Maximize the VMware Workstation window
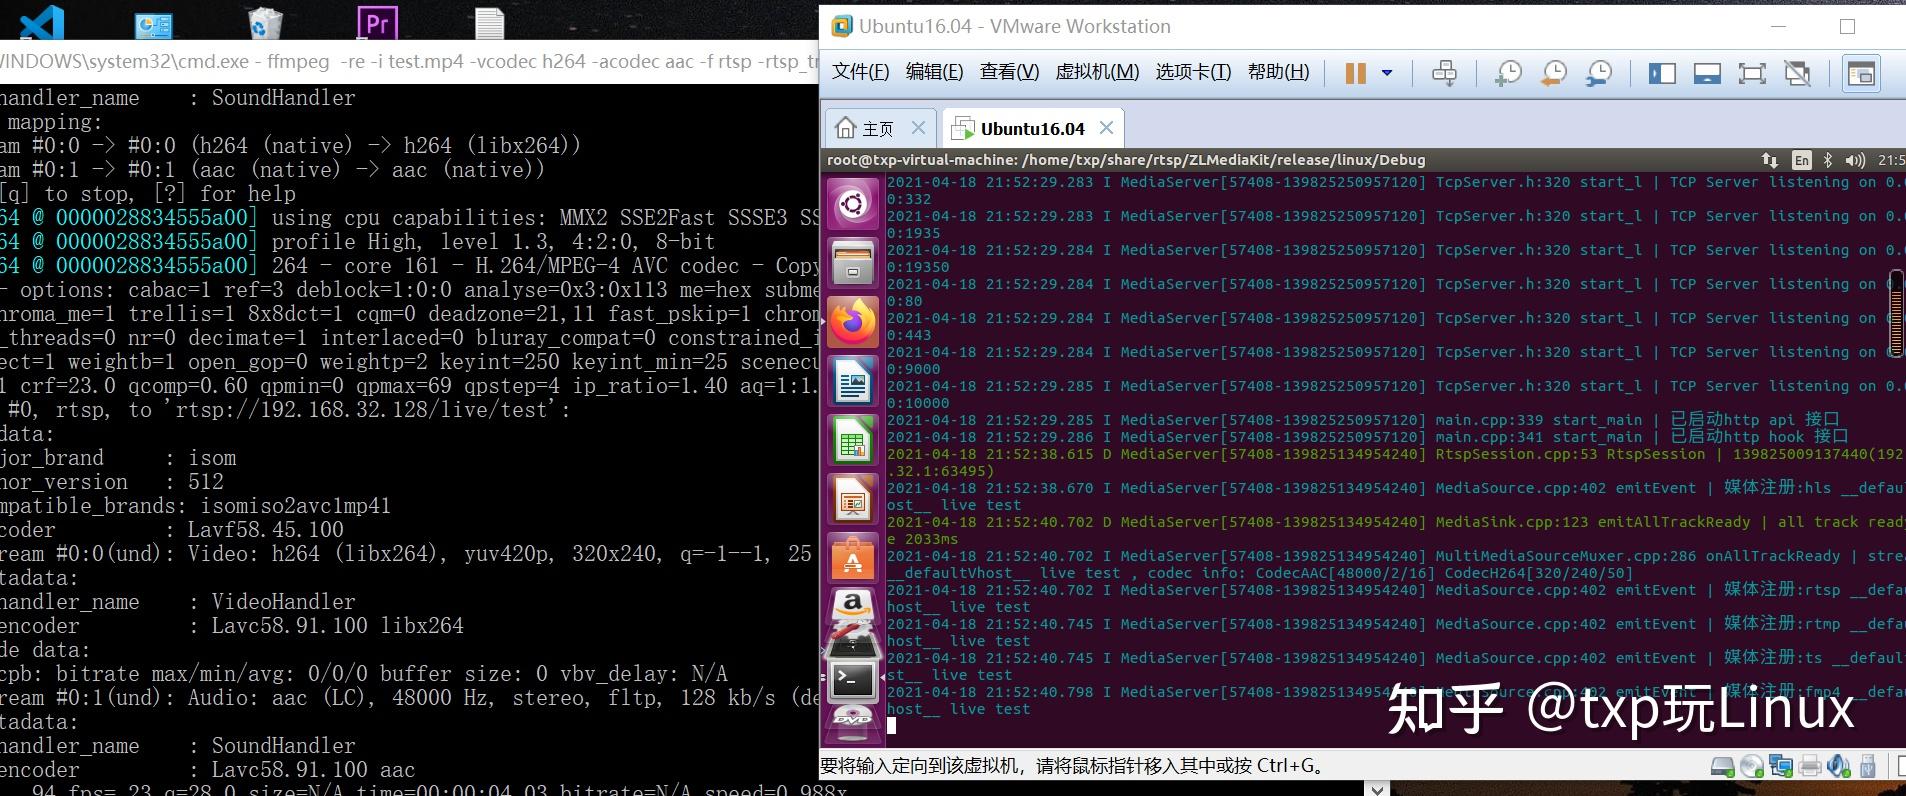 [x=1847, y=27]
